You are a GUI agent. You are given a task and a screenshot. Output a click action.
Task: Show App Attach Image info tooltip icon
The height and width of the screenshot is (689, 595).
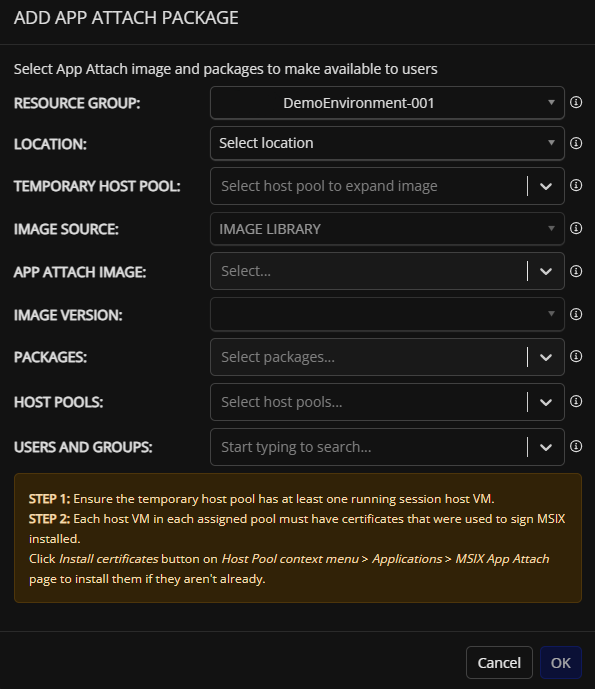point(576,271)
